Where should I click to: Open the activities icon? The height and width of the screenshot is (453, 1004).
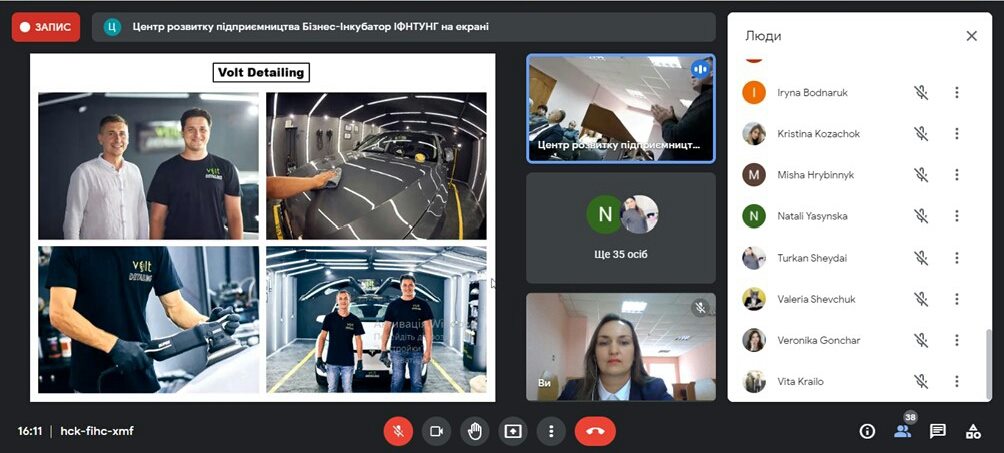(973, 431)
